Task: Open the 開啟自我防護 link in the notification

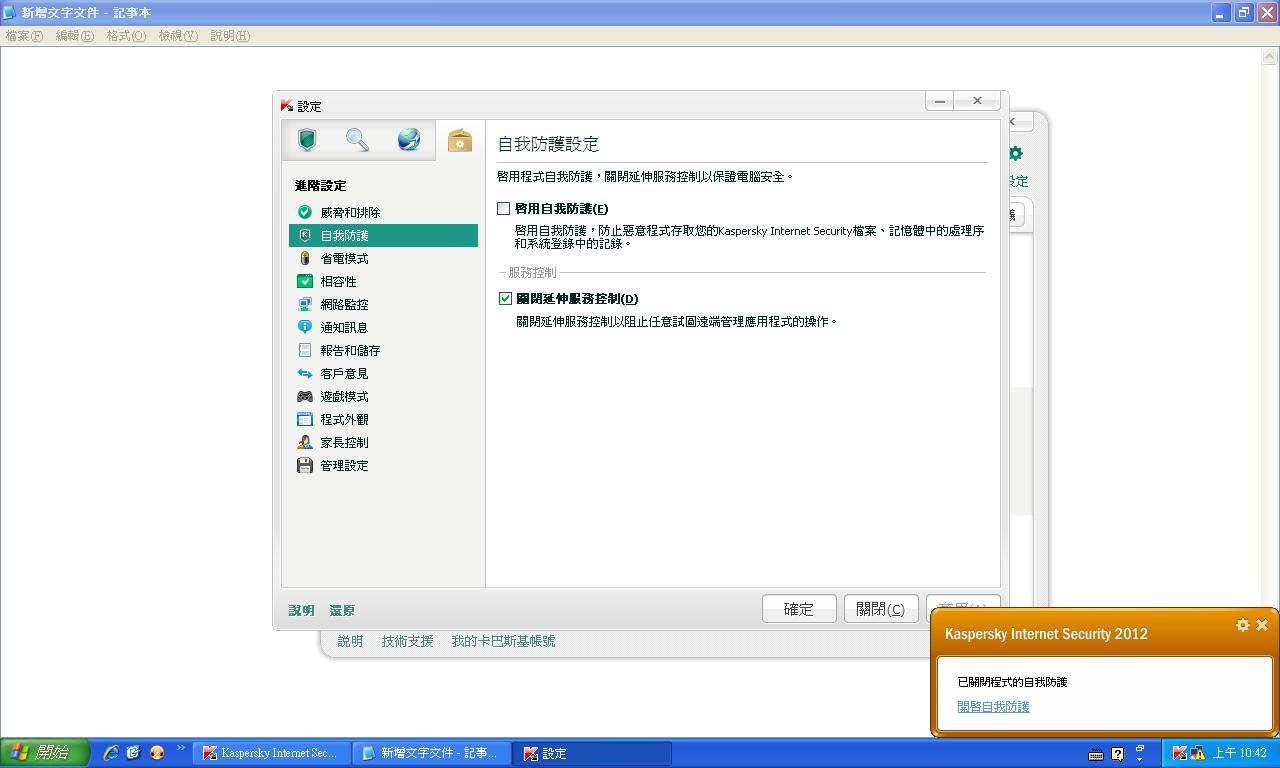Action: tap(992, 706)
